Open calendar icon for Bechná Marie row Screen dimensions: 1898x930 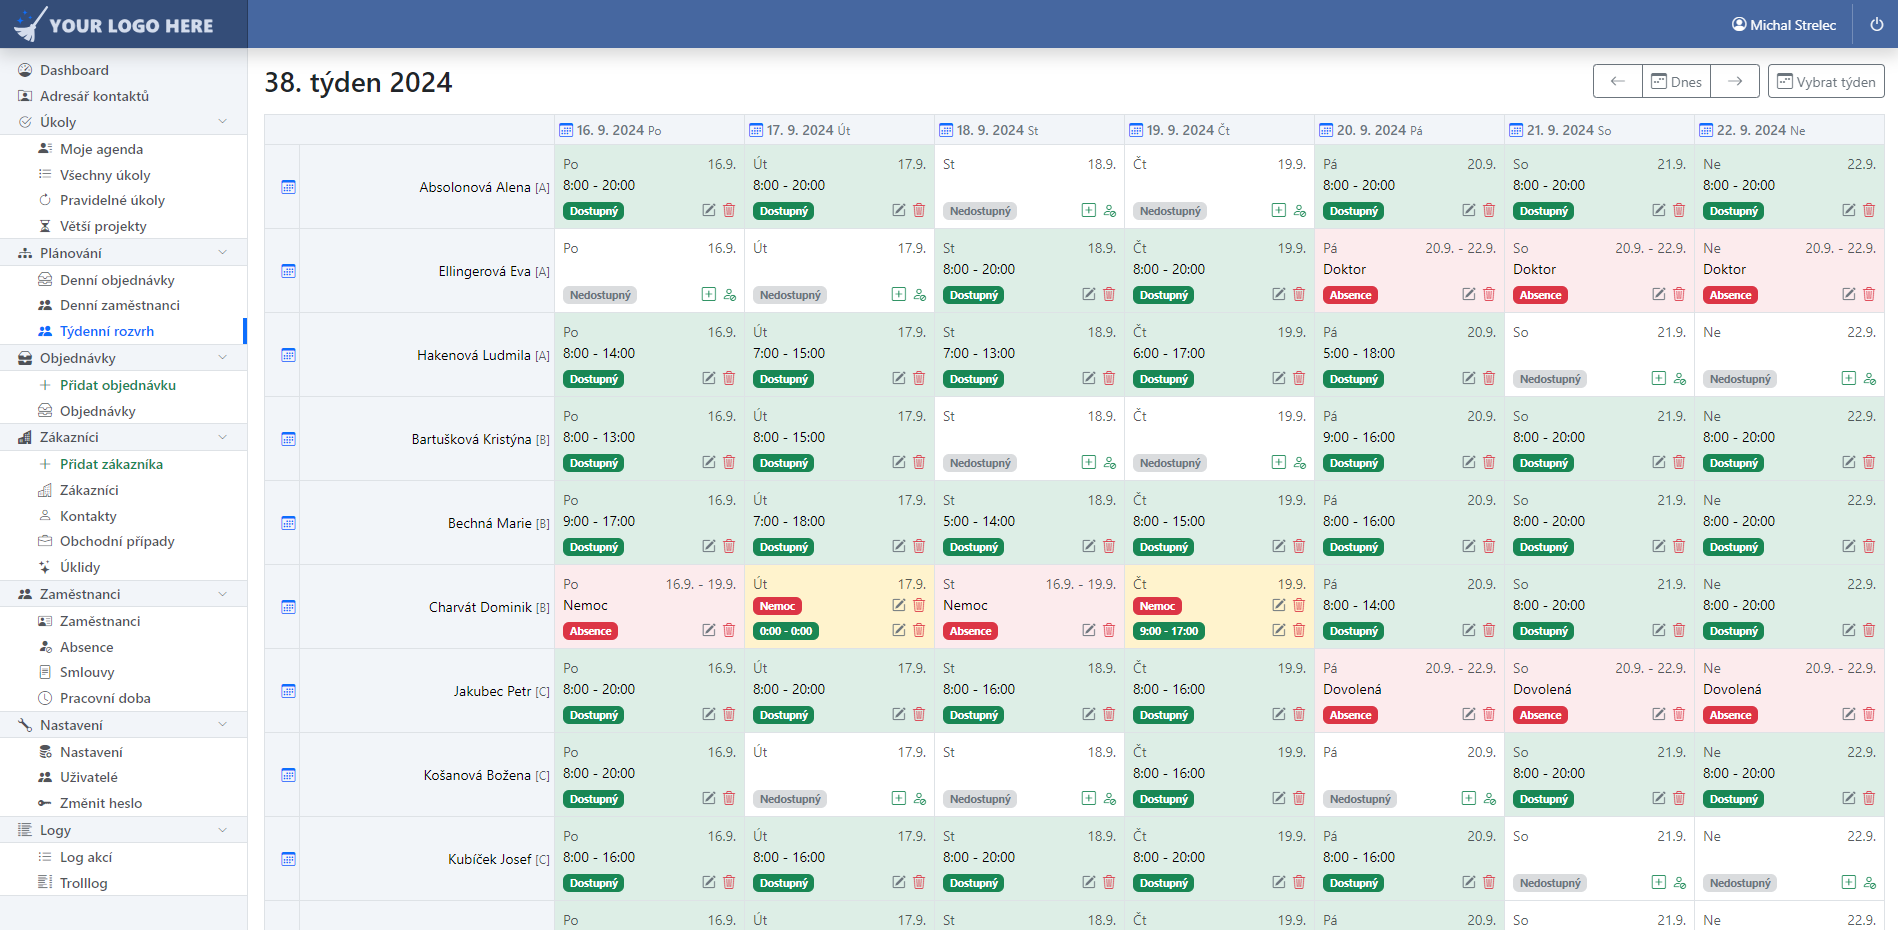click(288, 523)
